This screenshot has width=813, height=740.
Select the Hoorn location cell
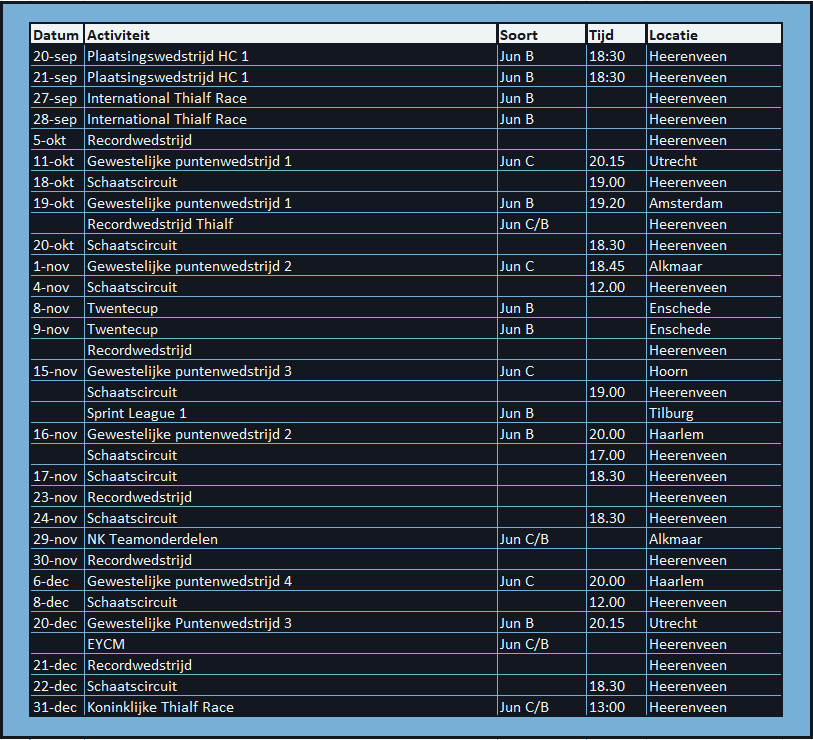coord(668,371)
